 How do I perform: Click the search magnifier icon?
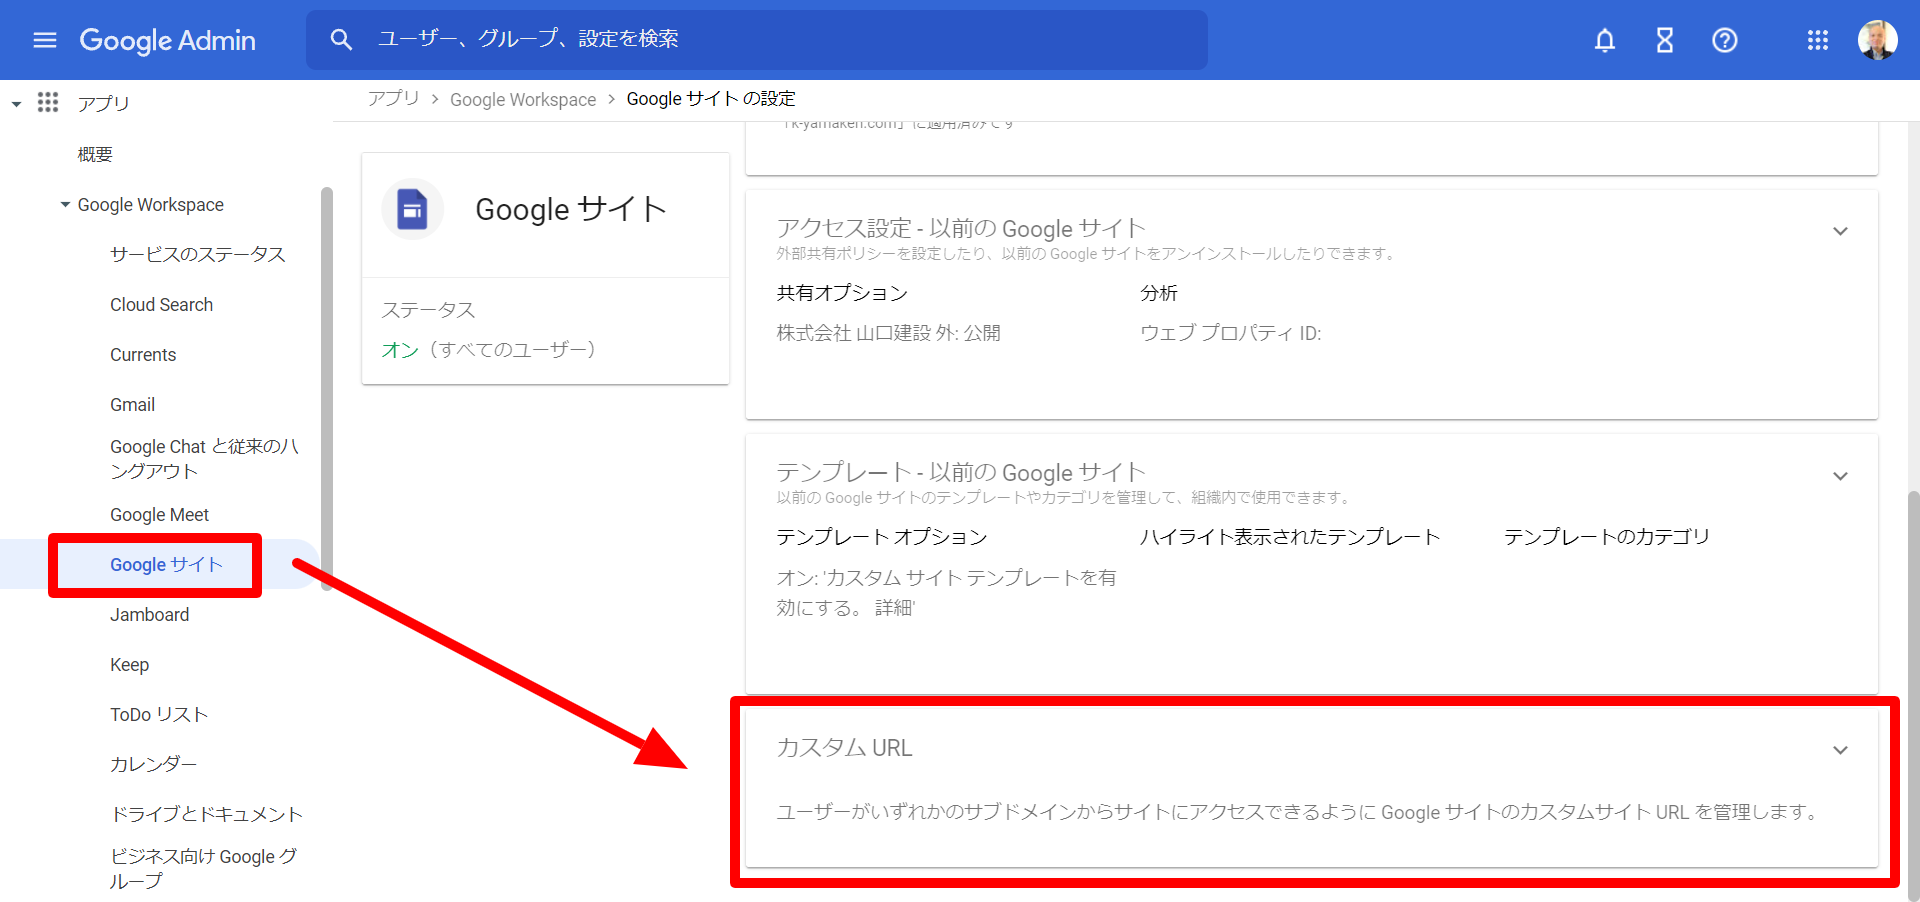click(341, 39)
